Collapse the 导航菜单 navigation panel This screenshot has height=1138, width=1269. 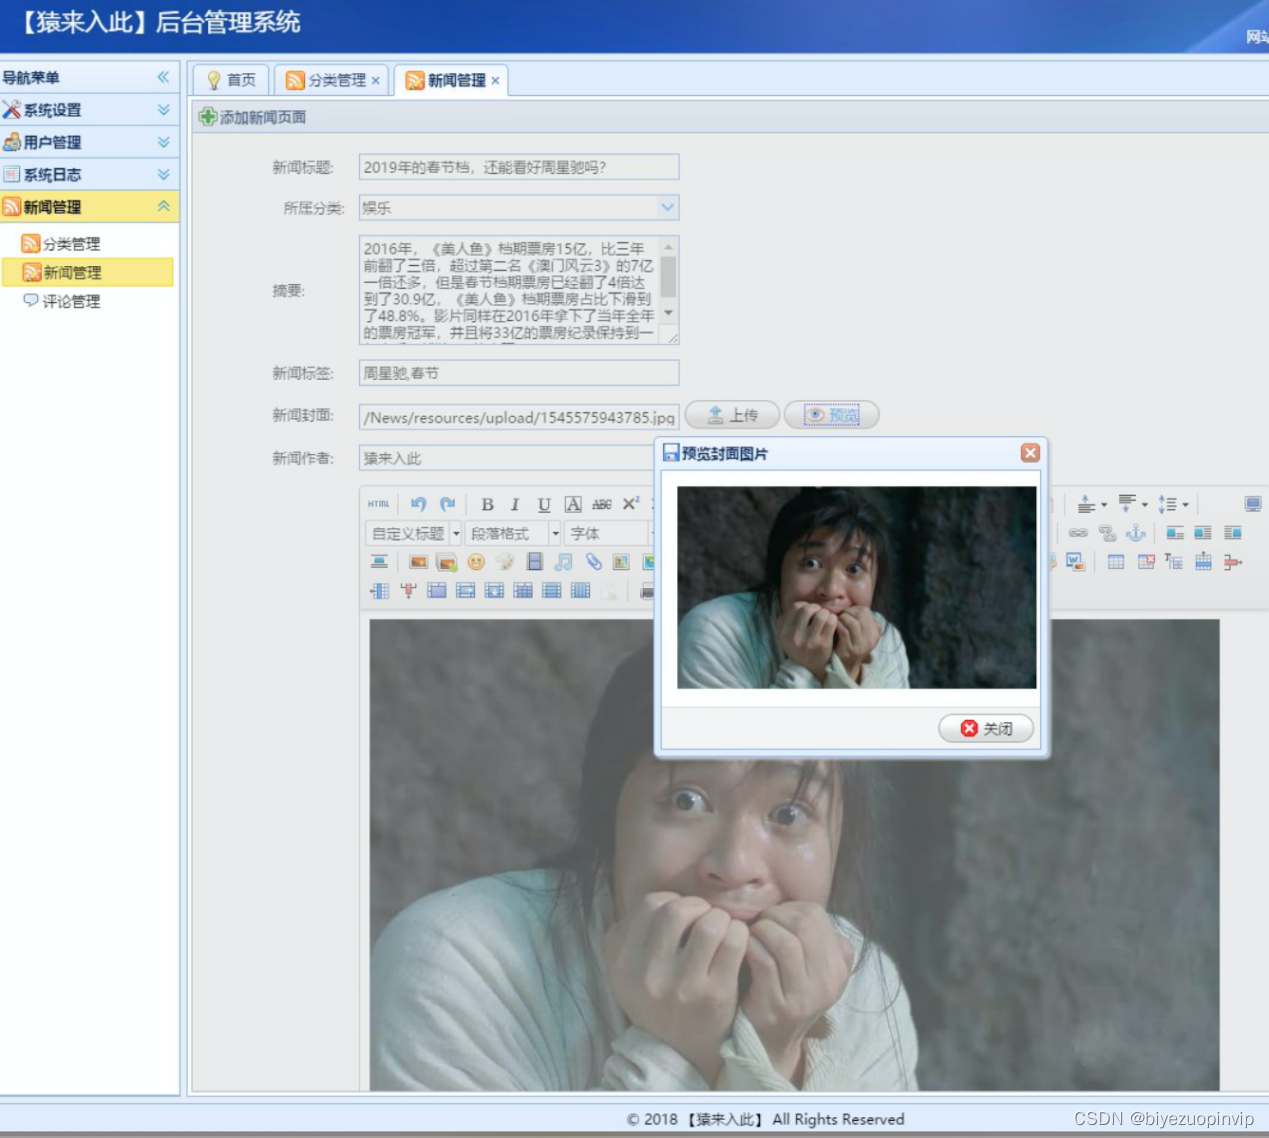163,77
